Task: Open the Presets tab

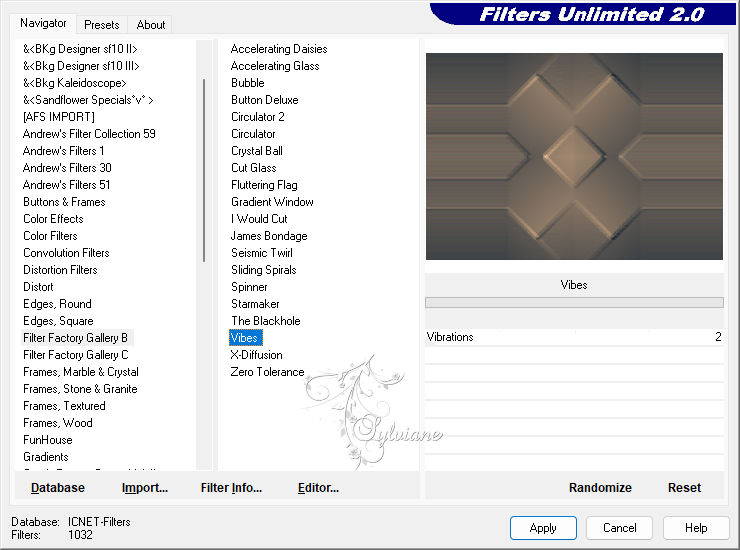Action: (x=101, y=25)
